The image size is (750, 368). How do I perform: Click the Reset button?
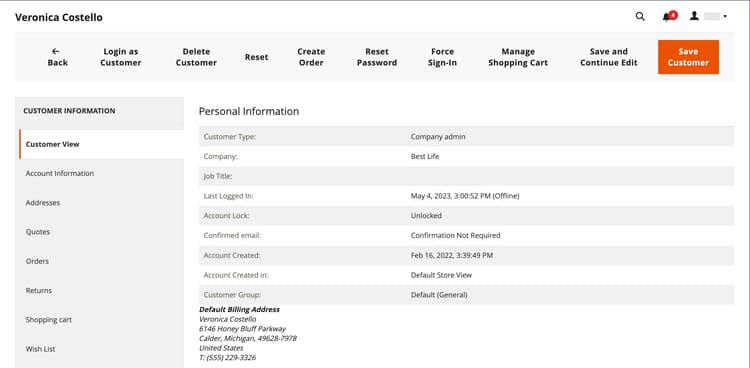coord(257,57)
